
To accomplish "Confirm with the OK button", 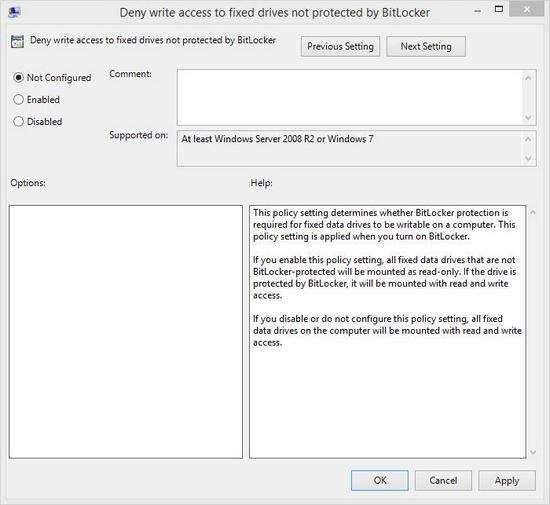I will coord(380,480).
